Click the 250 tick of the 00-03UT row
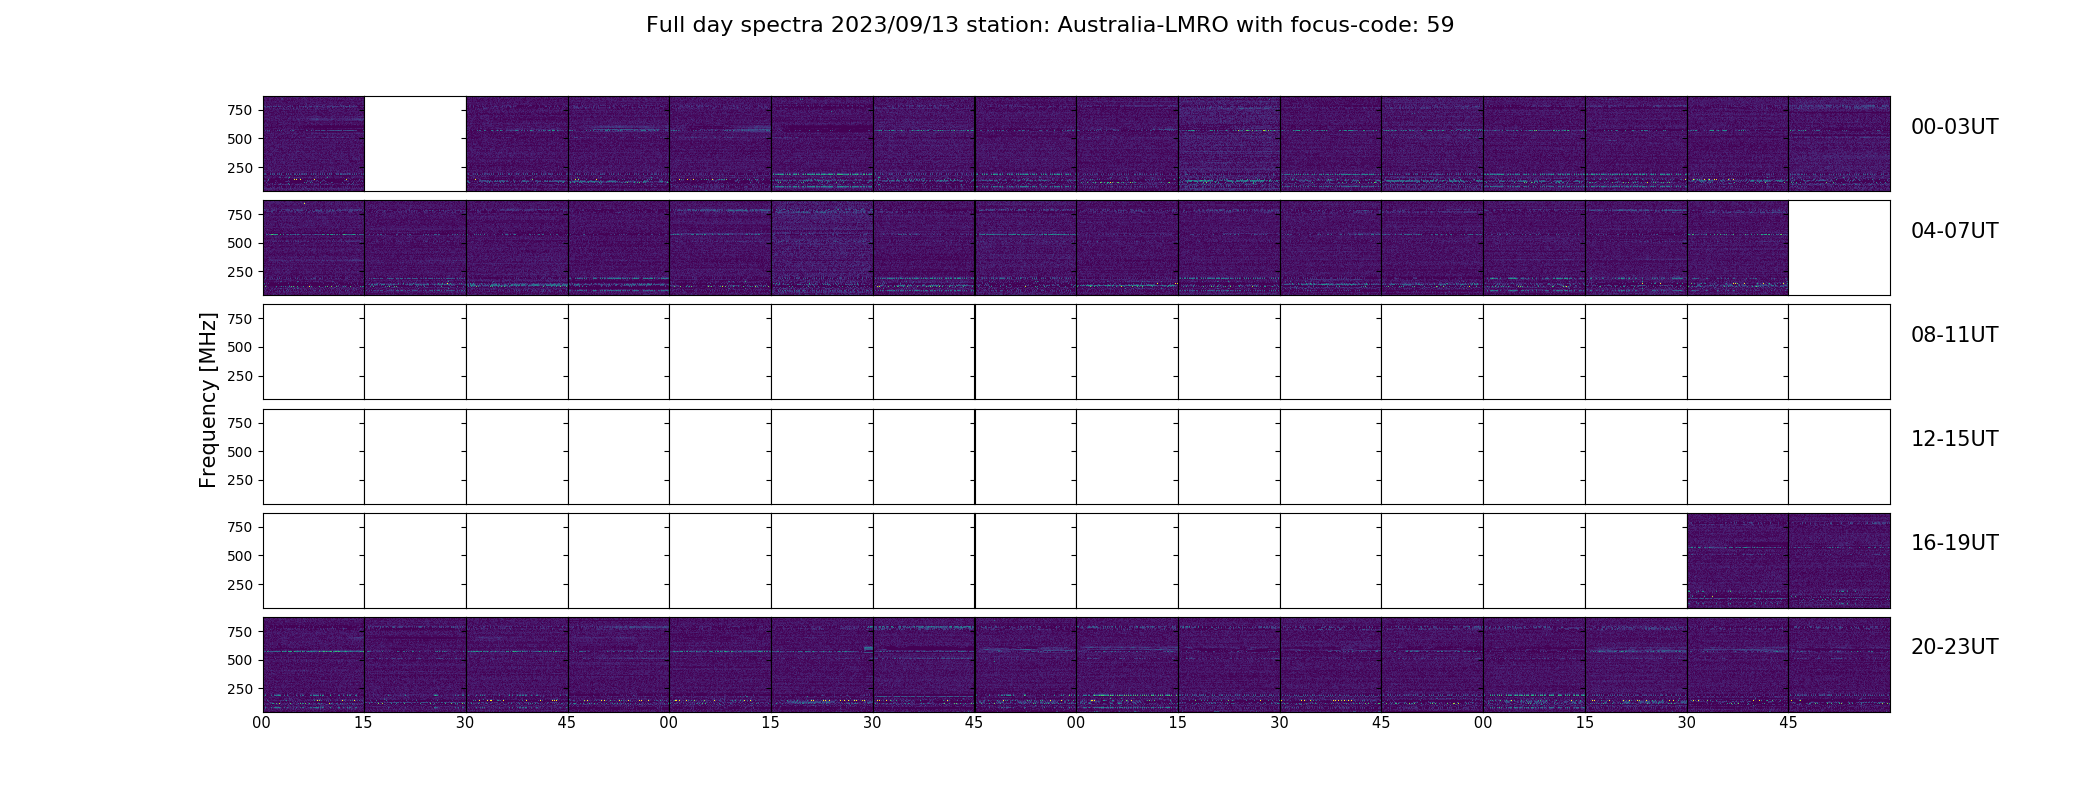The height and width of the screenshot is (800, 2100). (240, 168)
